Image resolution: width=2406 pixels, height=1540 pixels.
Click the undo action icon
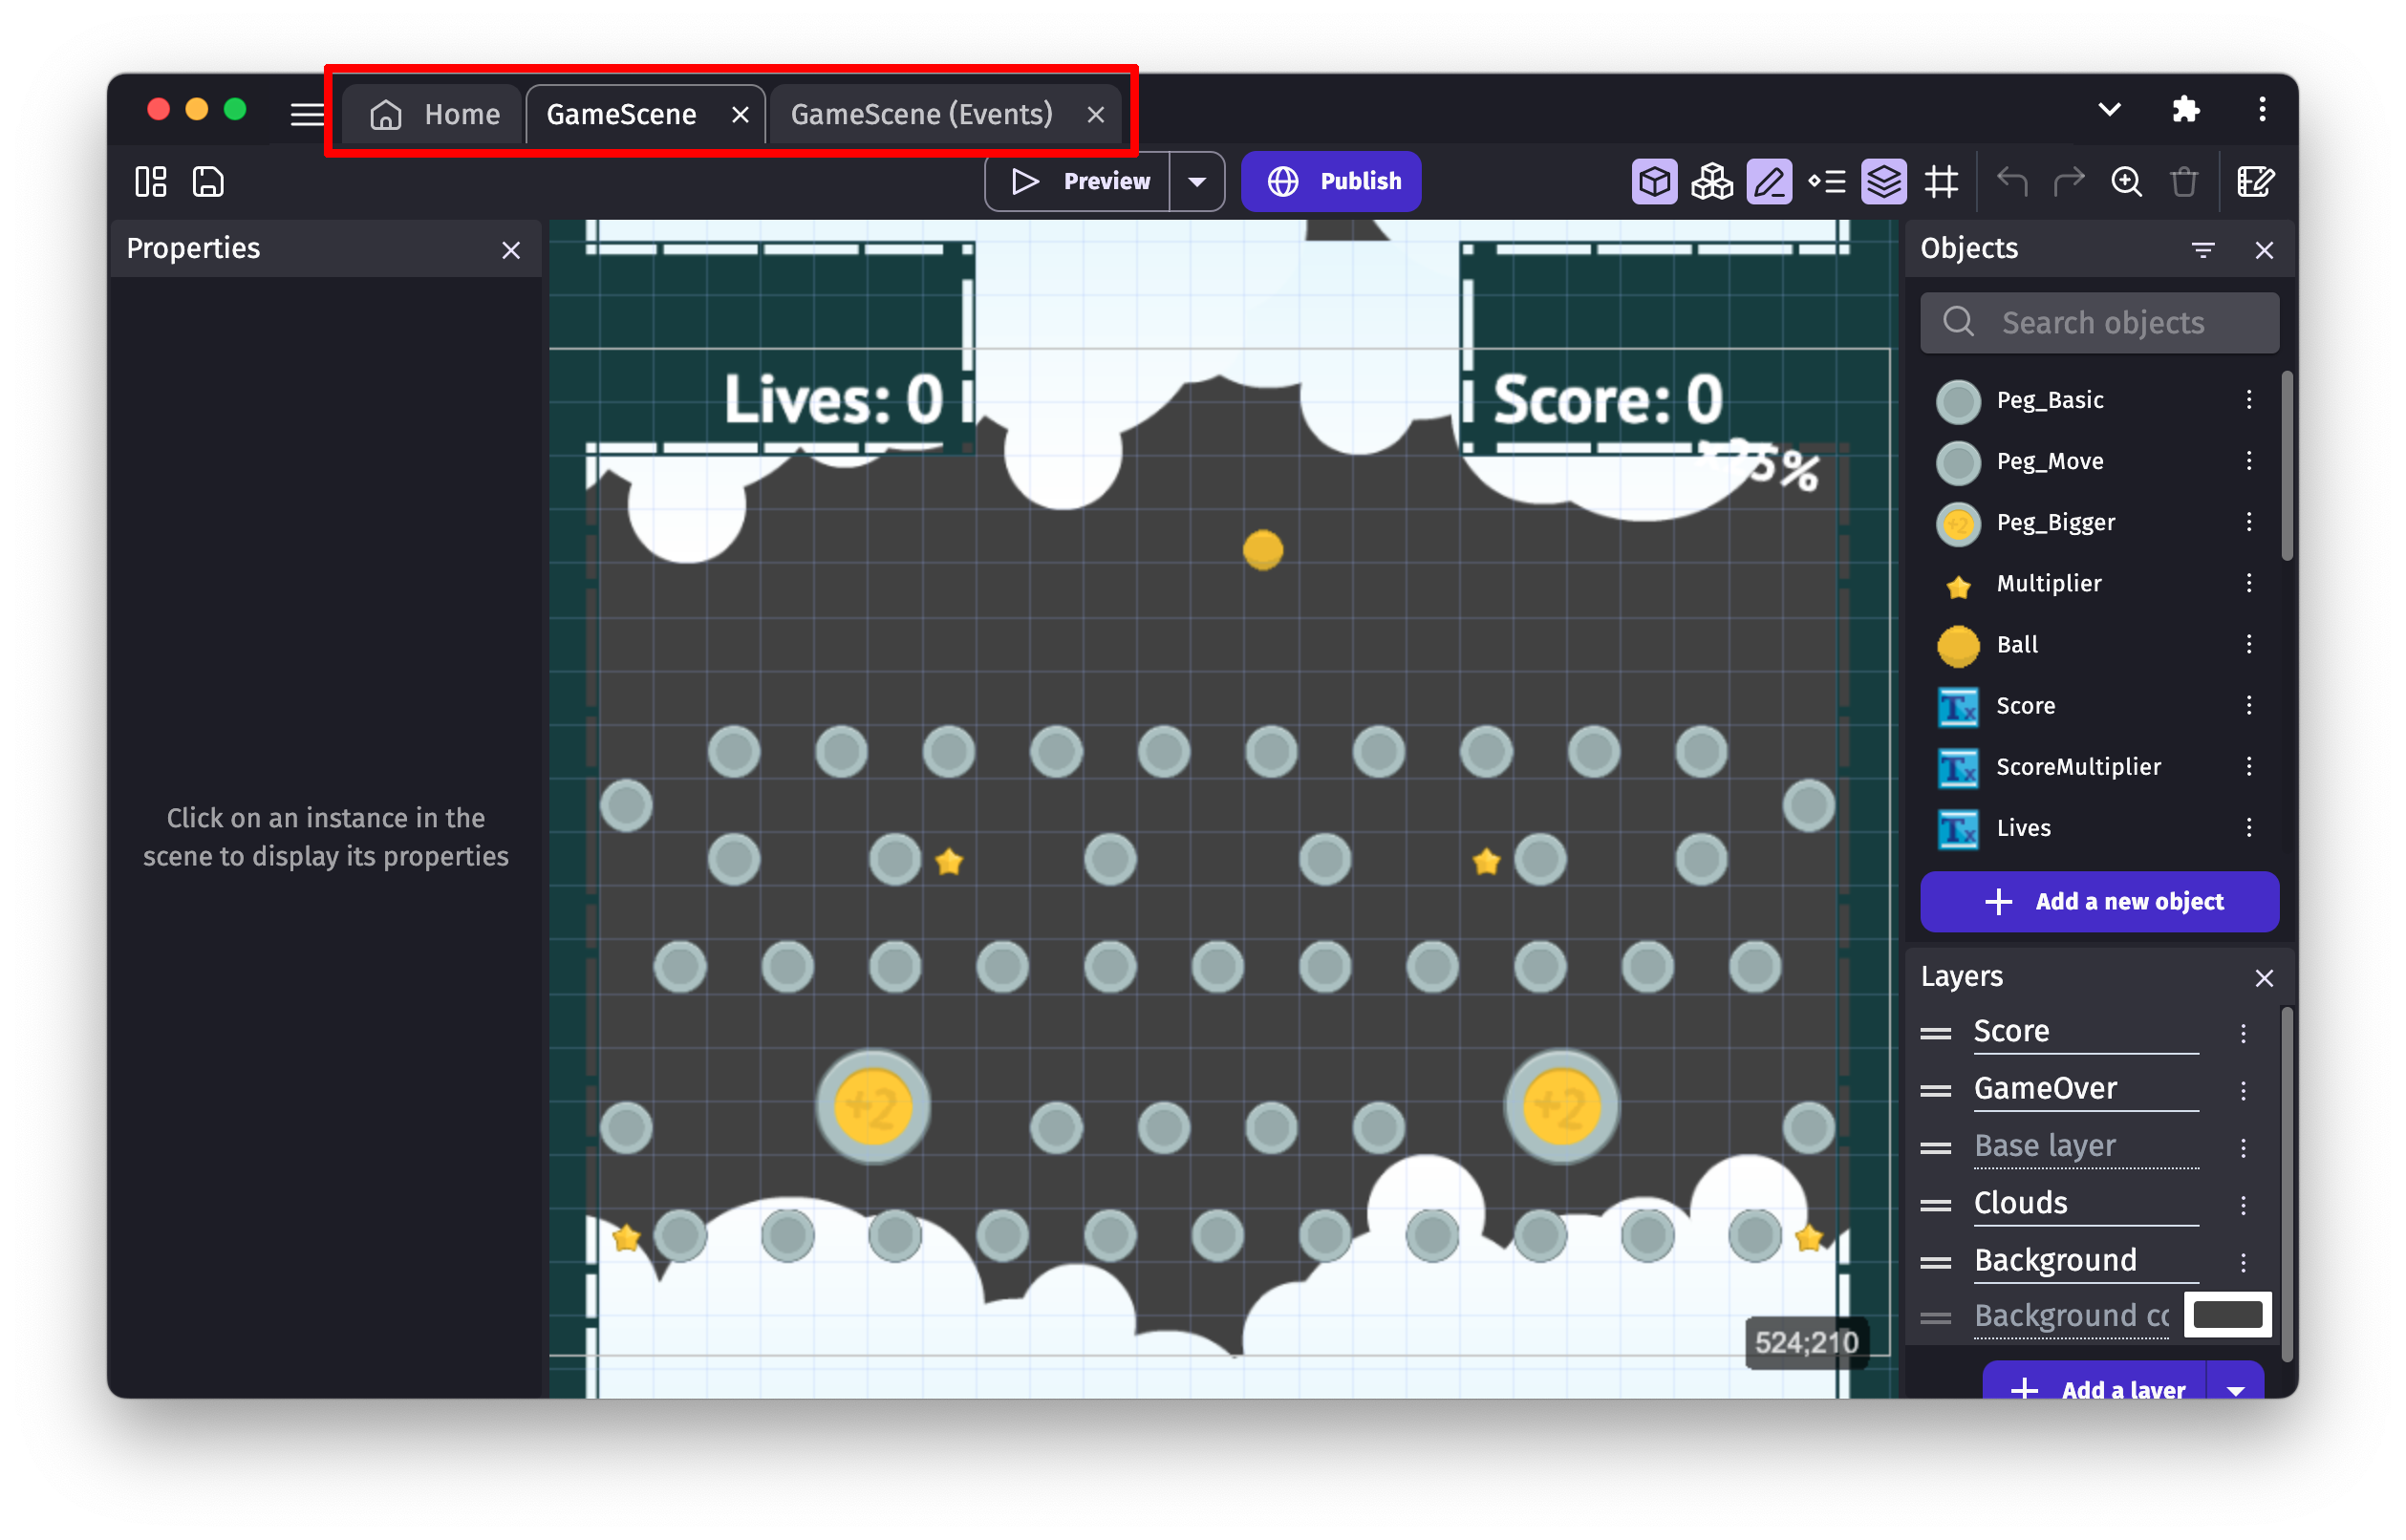tap(2013, 181)
